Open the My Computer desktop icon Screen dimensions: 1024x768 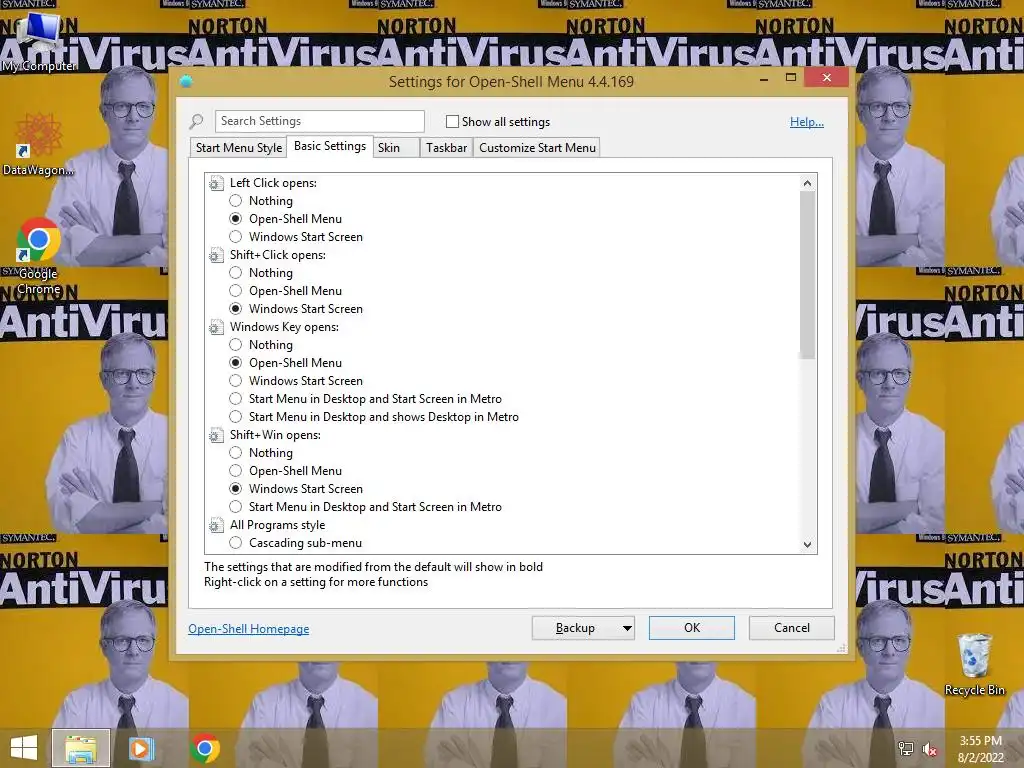[x=39, y=40]
